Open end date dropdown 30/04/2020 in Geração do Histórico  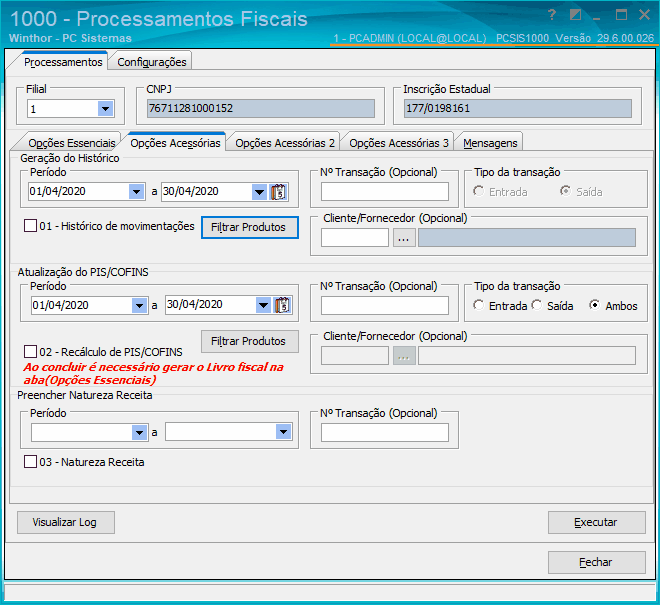coord(259,192)
